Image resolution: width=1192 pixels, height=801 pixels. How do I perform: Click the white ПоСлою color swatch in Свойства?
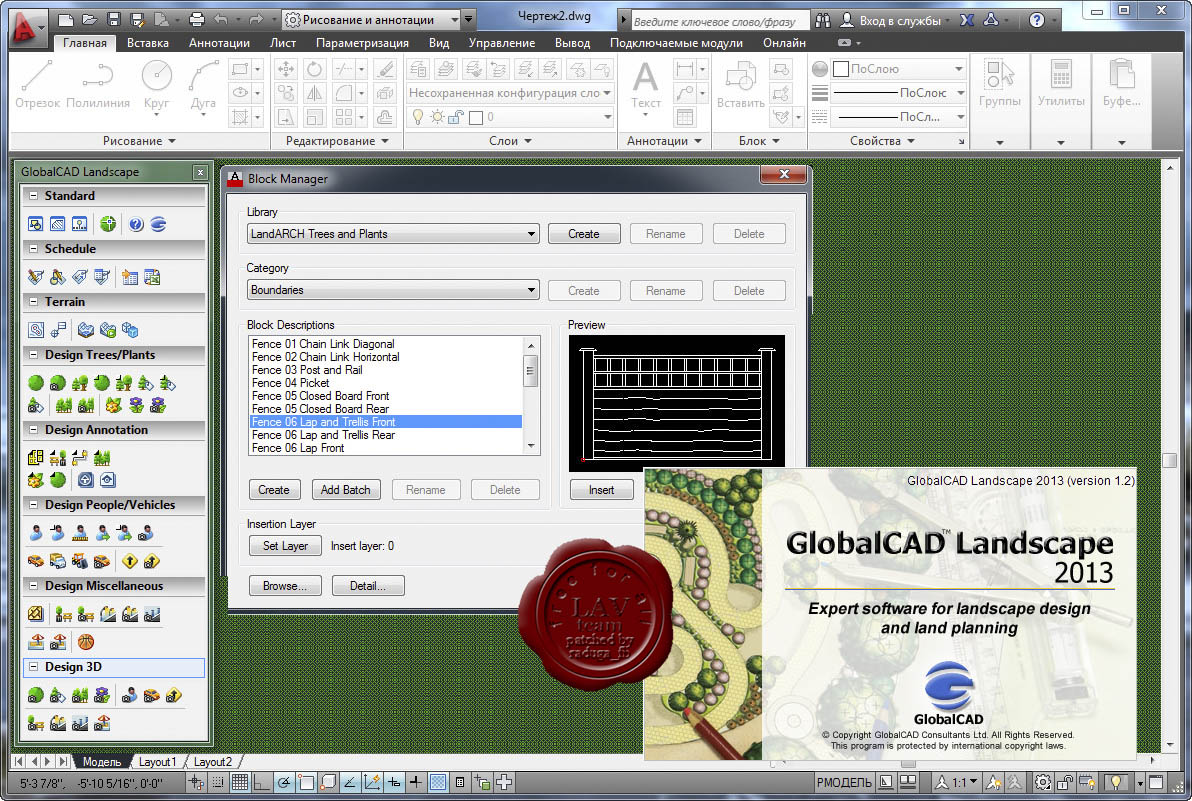tap(841, 69)
